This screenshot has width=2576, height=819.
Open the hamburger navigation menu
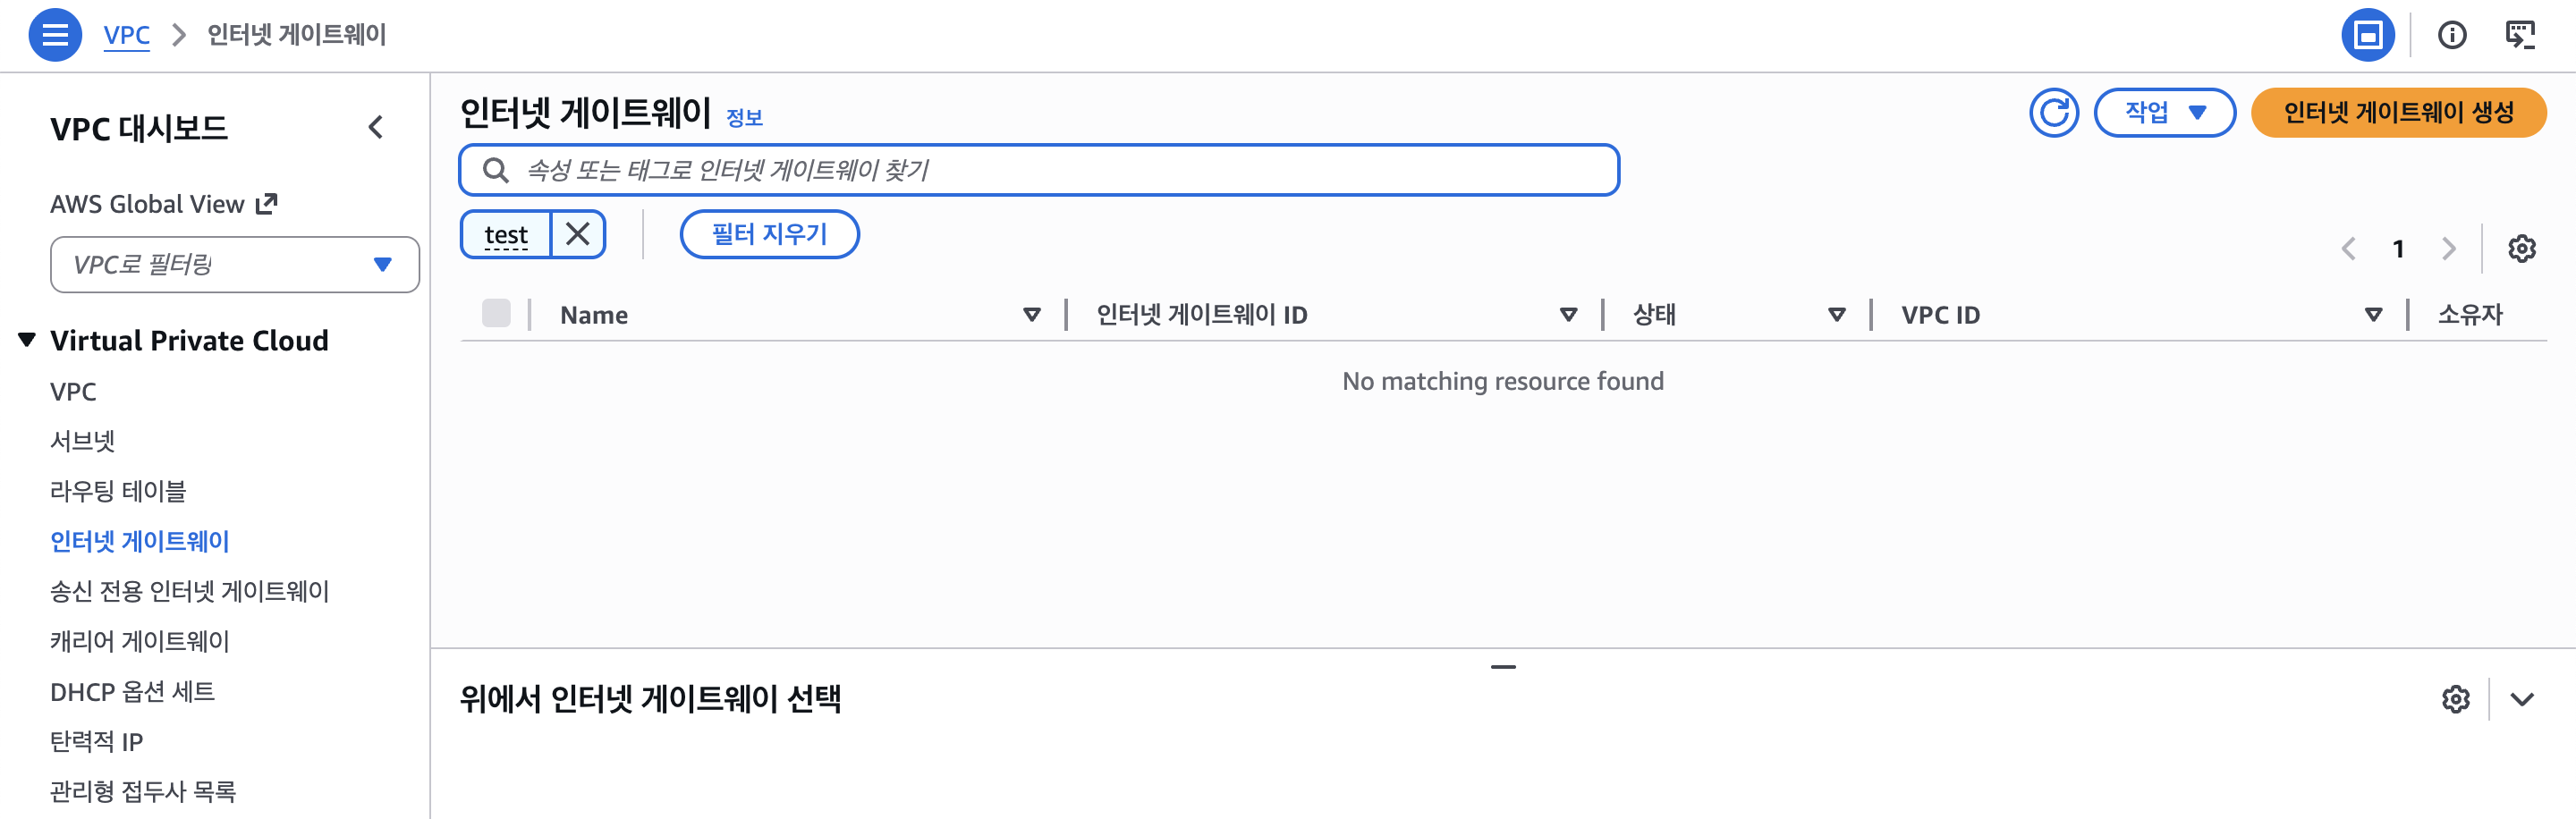pos(55,35)
